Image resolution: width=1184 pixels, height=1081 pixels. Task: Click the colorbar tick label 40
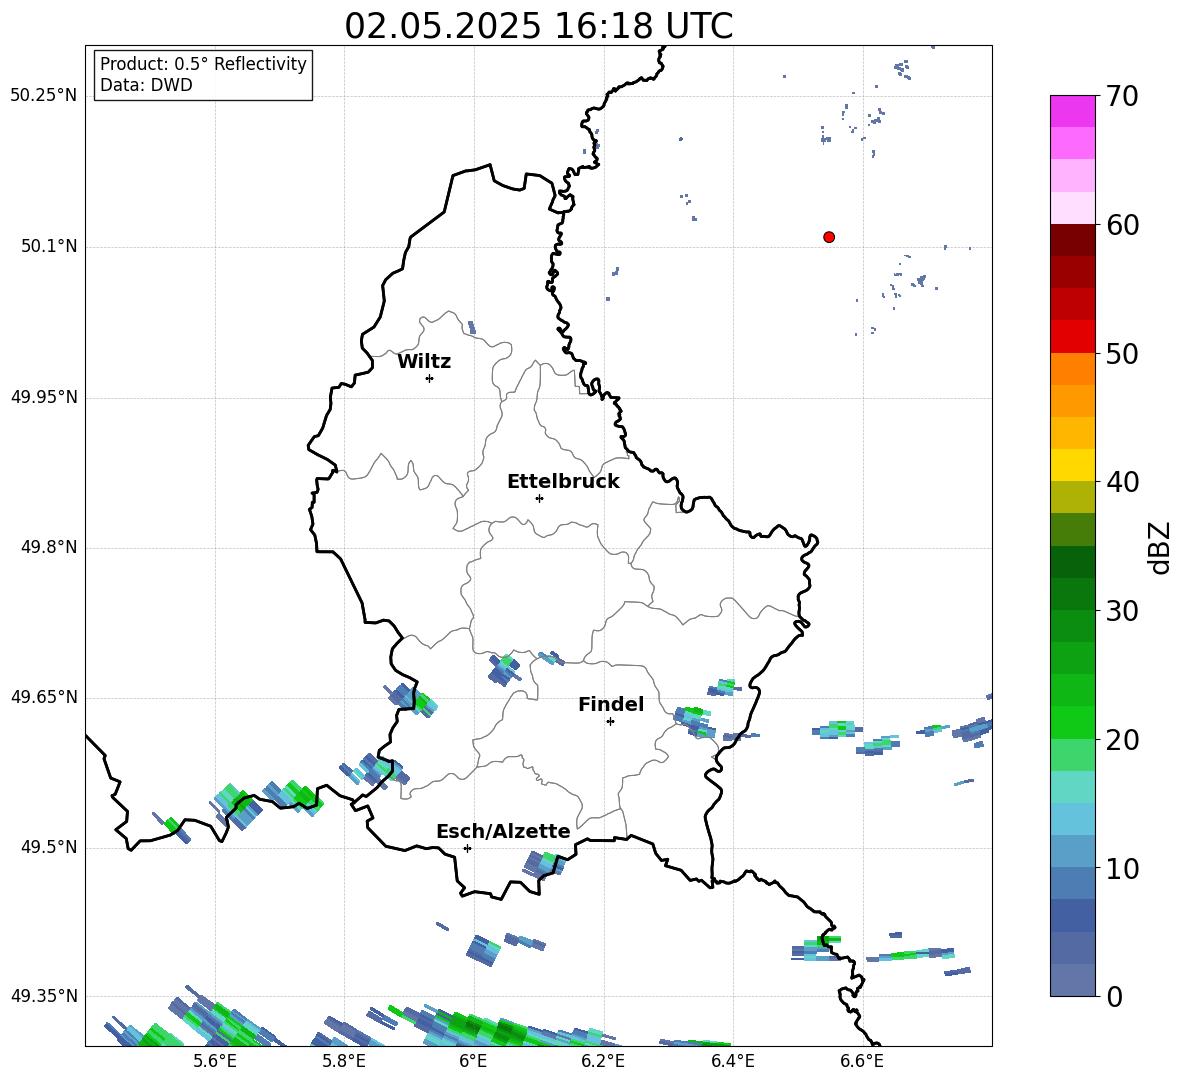click(1122, 482)
